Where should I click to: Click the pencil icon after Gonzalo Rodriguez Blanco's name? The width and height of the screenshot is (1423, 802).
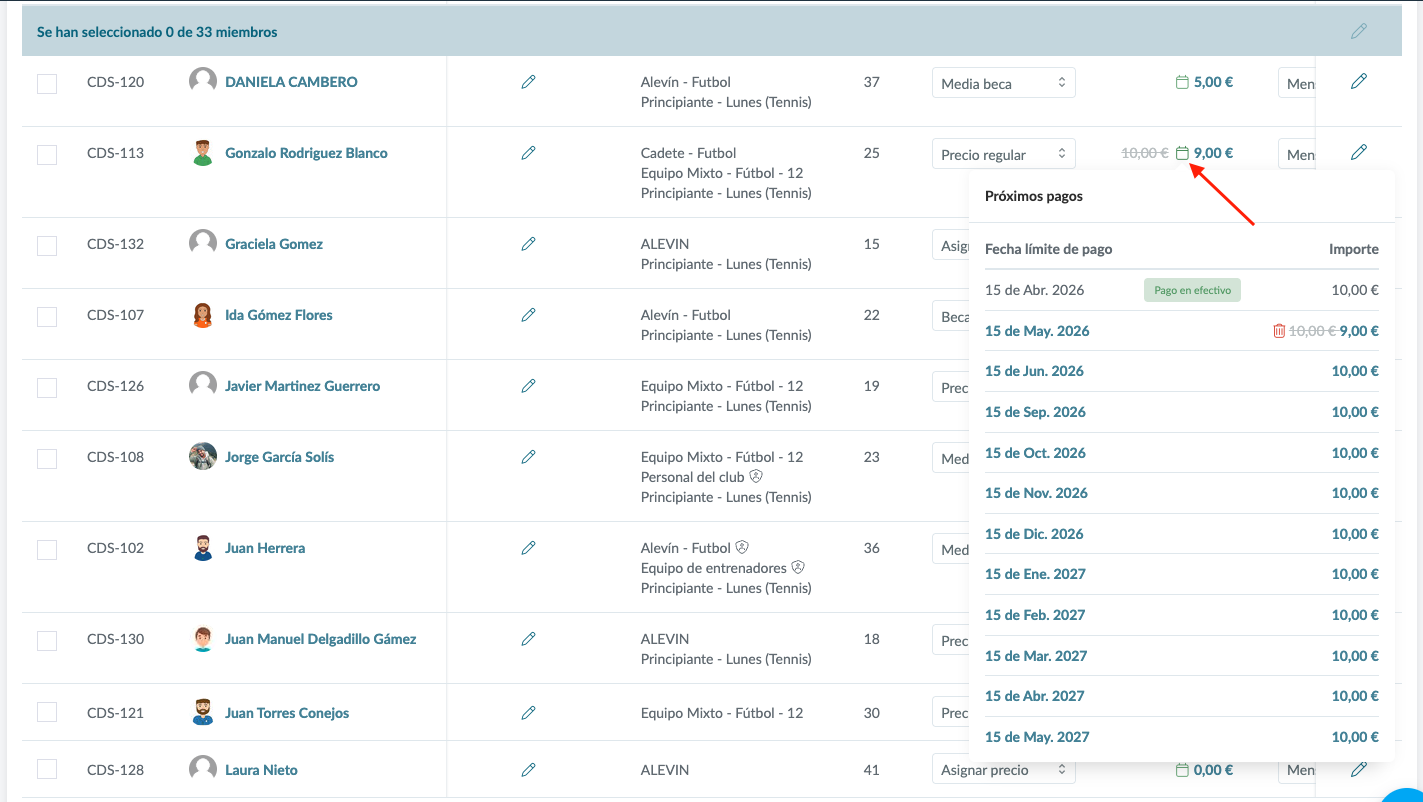pos(529,153)
